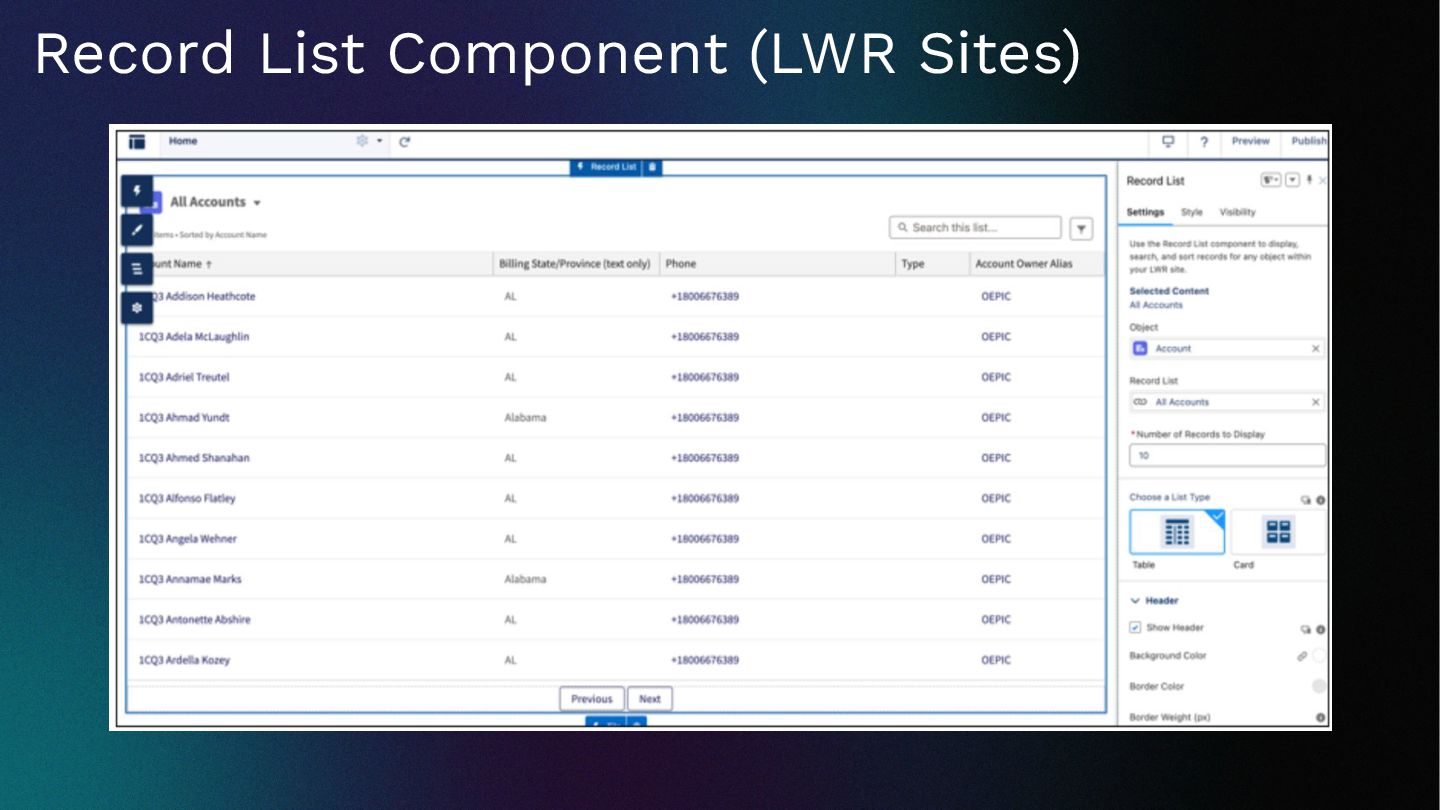Viewport: 1440px width, 810px height.
Task: Click the responsive icon beside Show Header
Action: point(1305,630)
